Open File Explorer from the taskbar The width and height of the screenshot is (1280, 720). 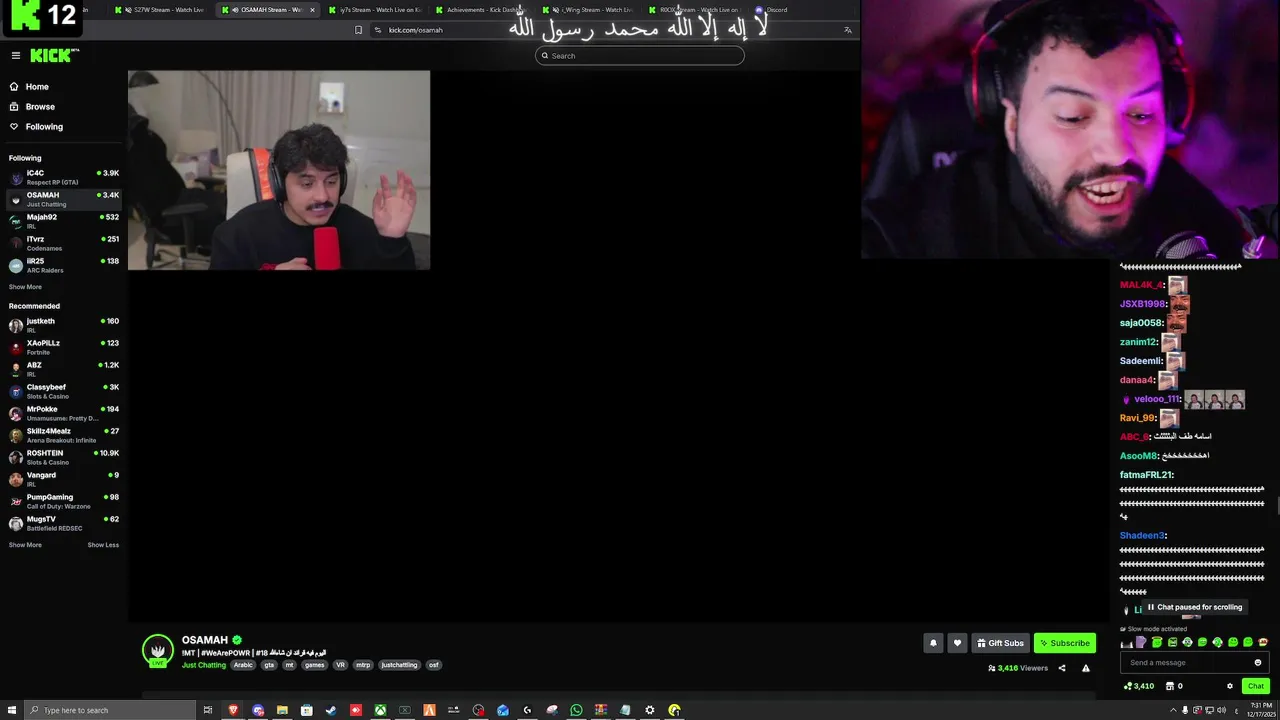point(283,710)
